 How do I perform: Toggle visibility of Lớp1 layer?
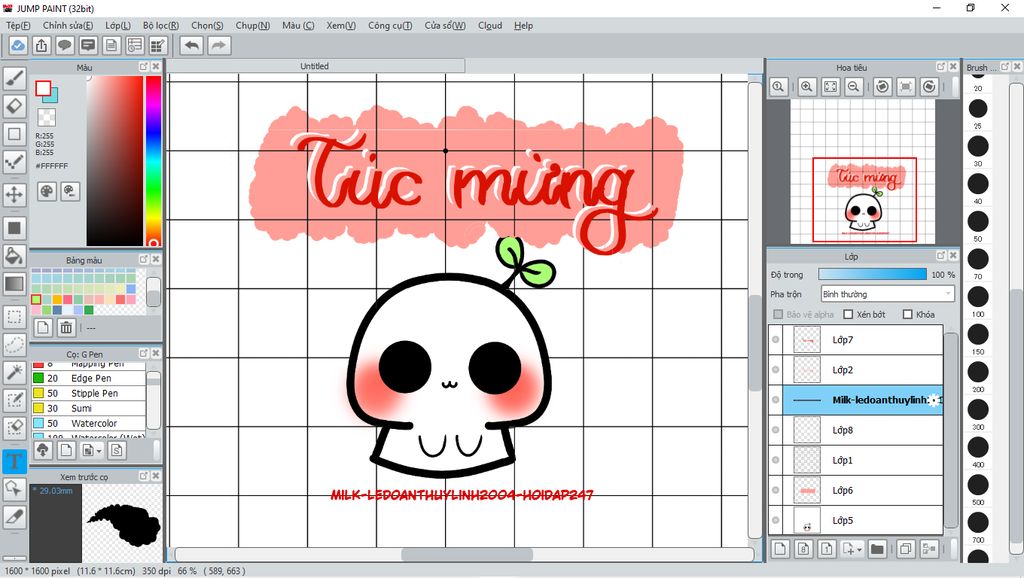coord(776,460)
